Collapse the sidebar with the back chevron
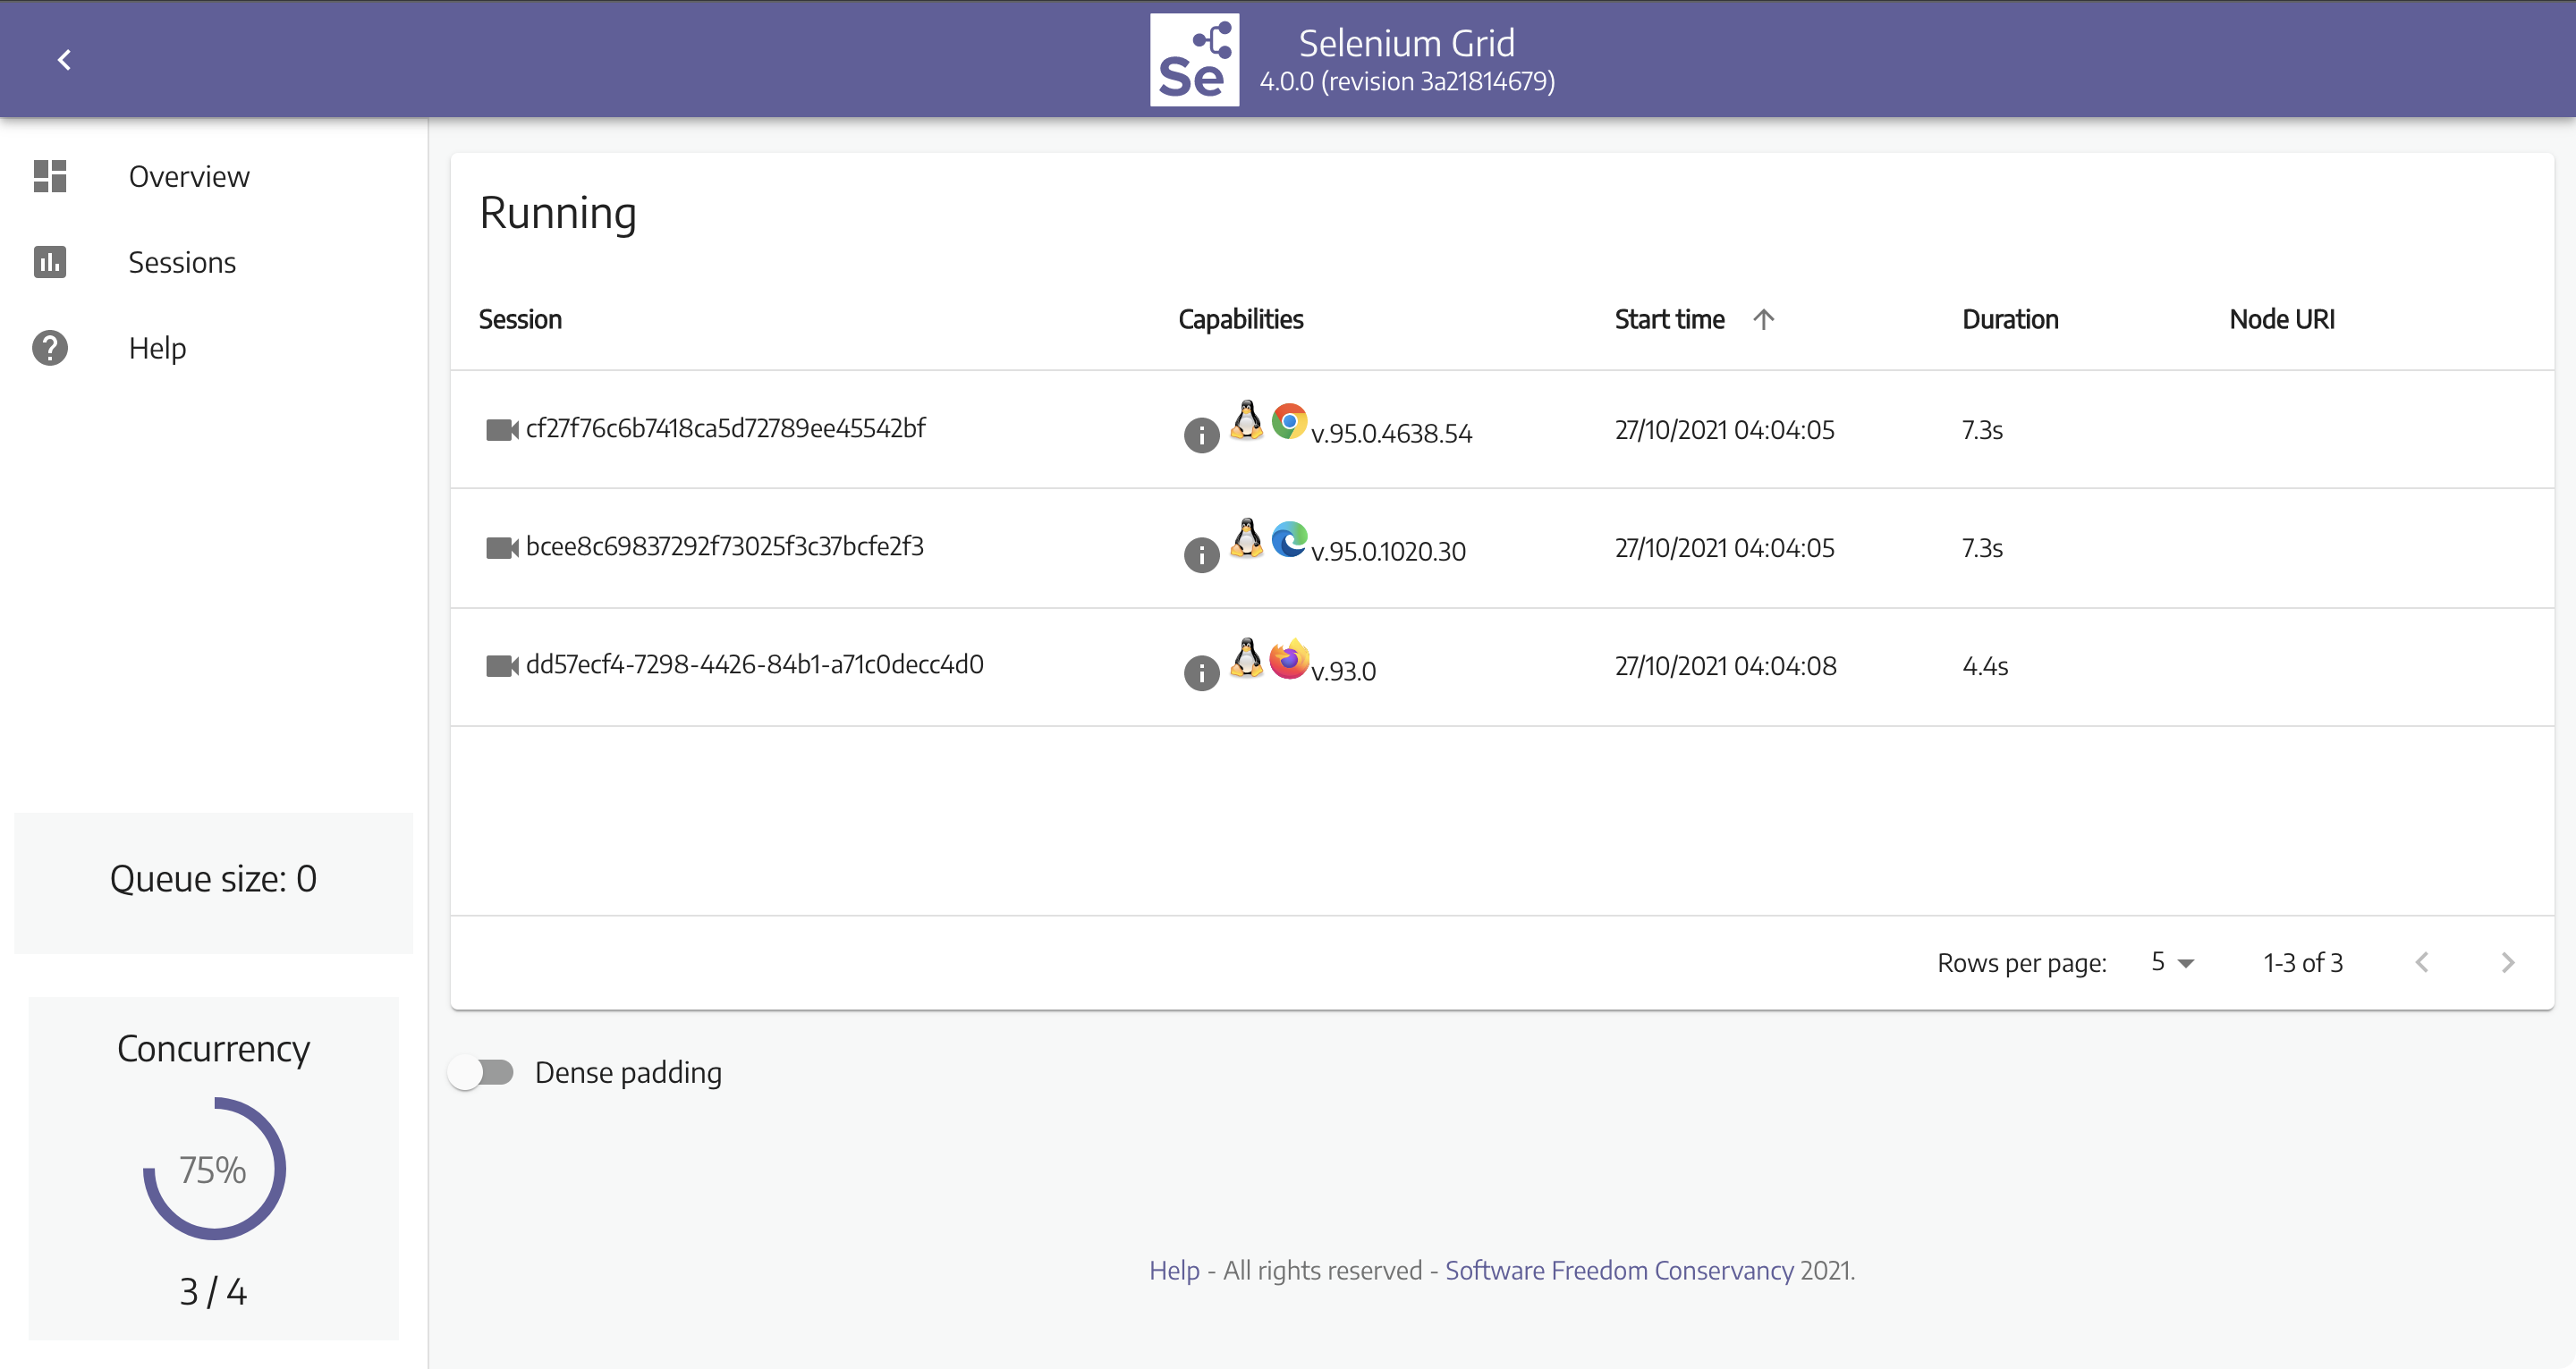 click(64, 60)
